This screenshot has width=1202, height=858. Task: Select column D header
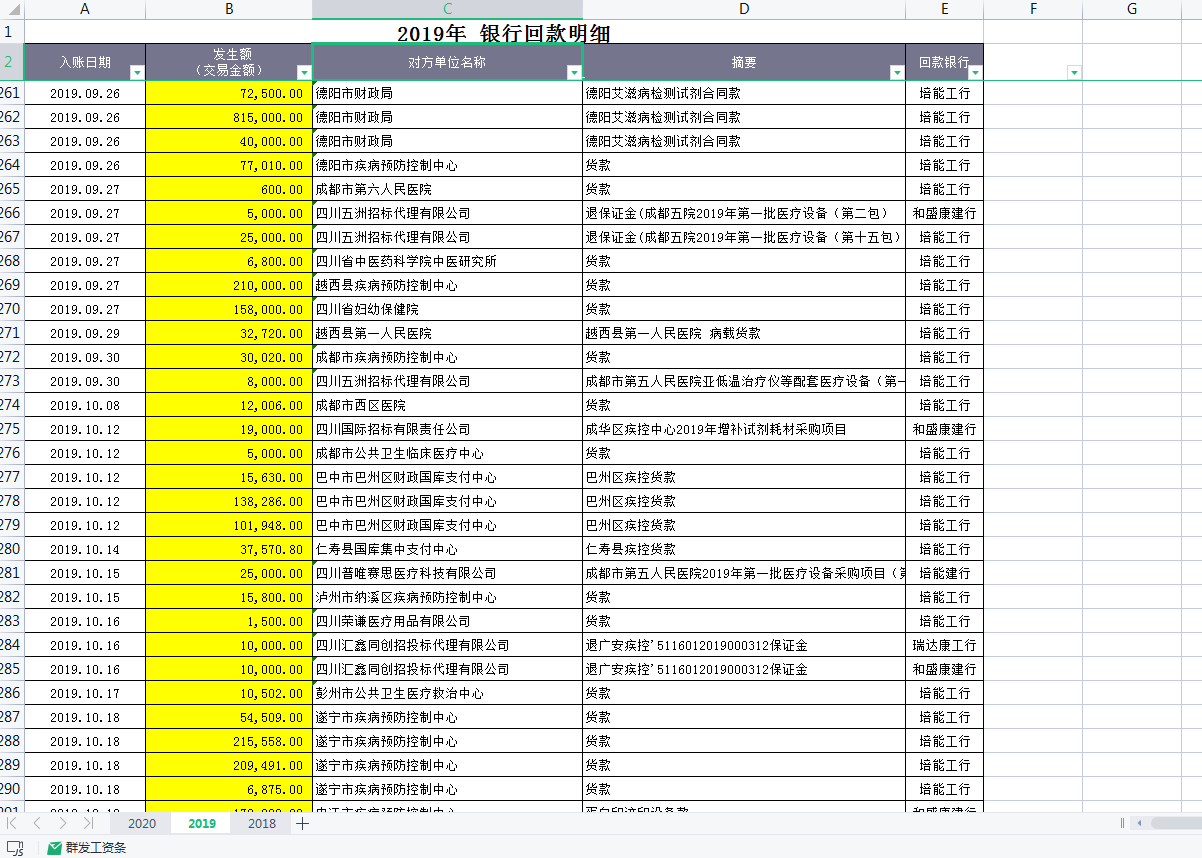pyautogui.click(x=744, y=9)
